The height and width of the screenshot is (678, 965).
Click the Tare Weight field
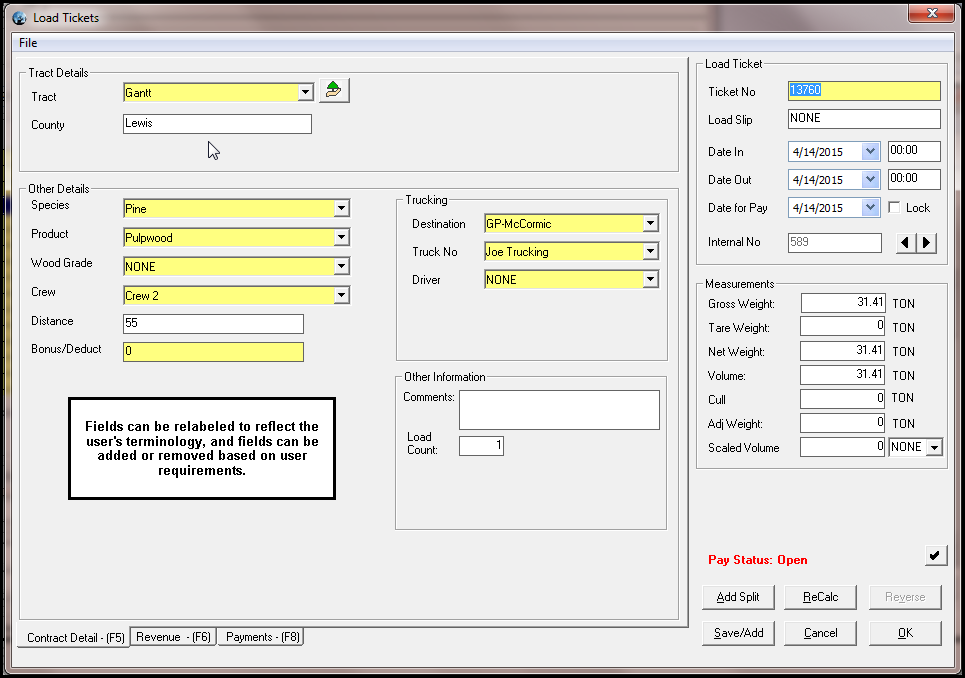click(x=843, y=326)
